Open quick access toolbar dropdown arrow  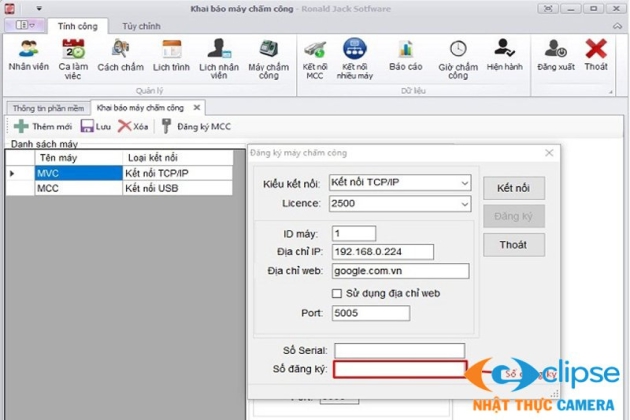pyautogui.click(x=39, y=8)
